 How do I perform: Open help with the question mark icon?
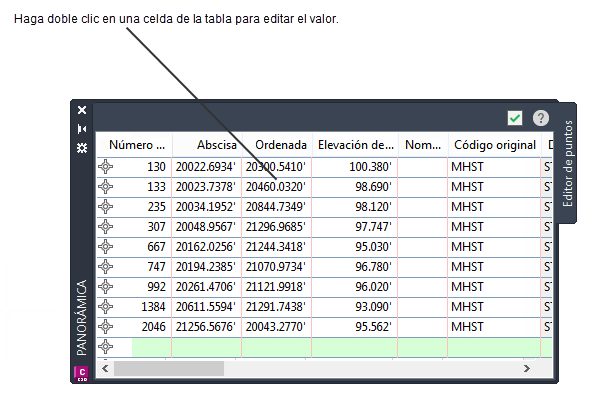click(x=541, y=118)
